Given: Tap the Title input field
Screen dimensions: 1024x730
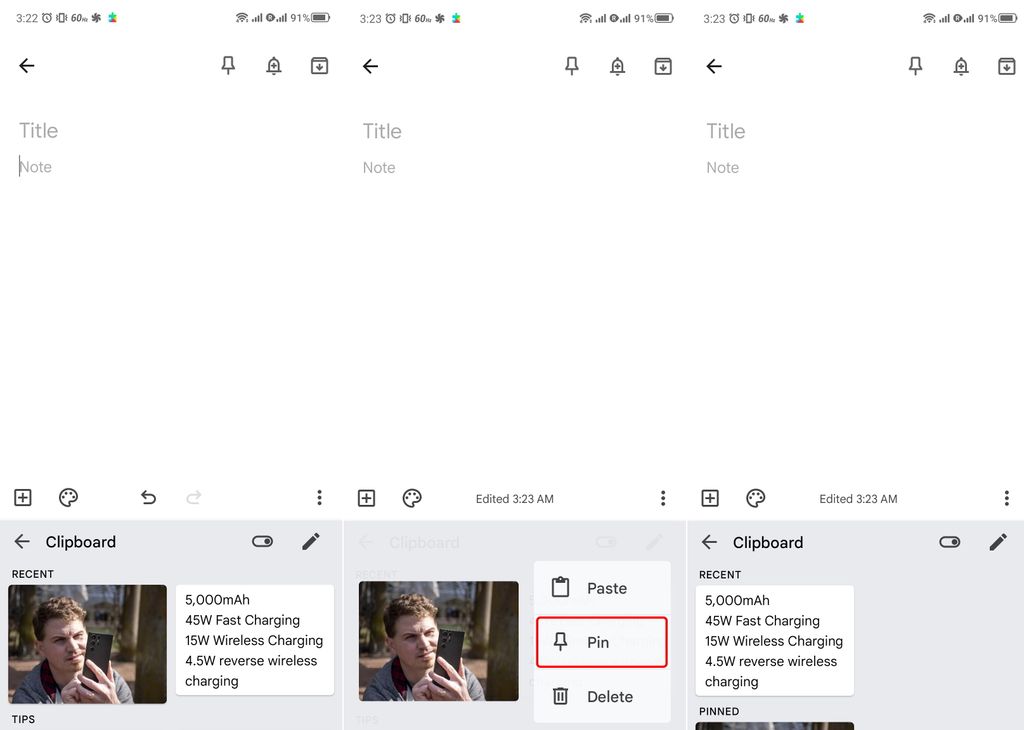Looking at the screenshot, I should click(38, 130).
